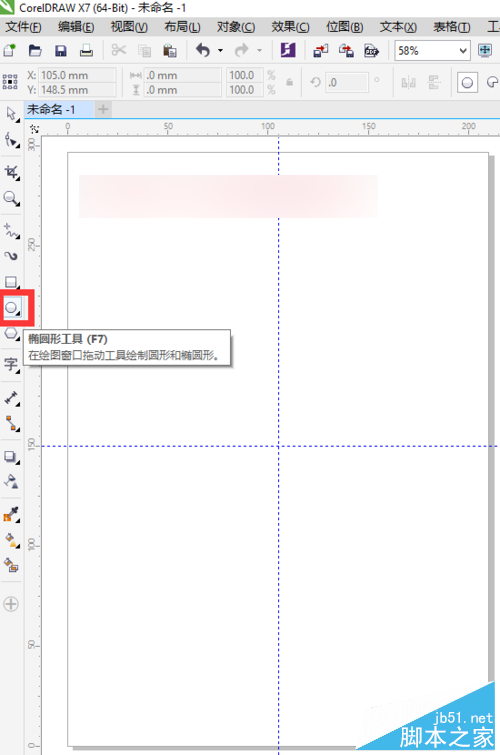Screen dimensions: 500x755
Task: Select the Interactive Fill tool
Action: [x=11, y=540]
